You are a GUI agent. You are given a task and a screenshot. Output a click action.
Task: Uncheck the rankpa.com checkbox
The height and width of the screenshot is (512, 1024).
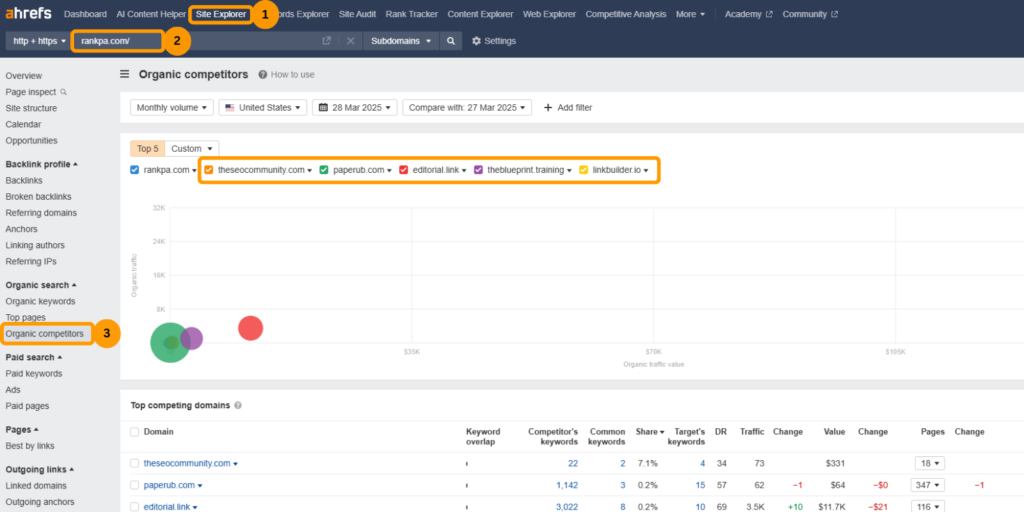[135, 170]
